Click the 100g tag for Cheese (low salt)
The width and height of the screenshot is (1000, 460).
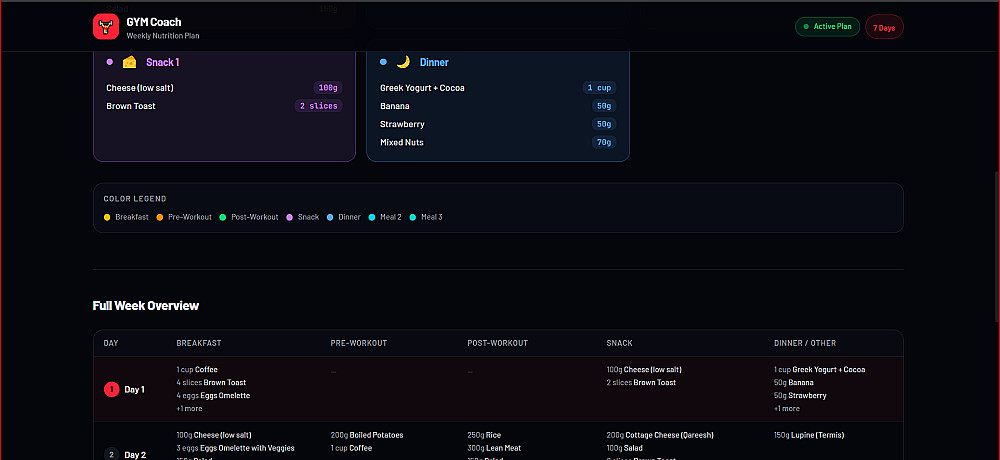click(328, 88)
